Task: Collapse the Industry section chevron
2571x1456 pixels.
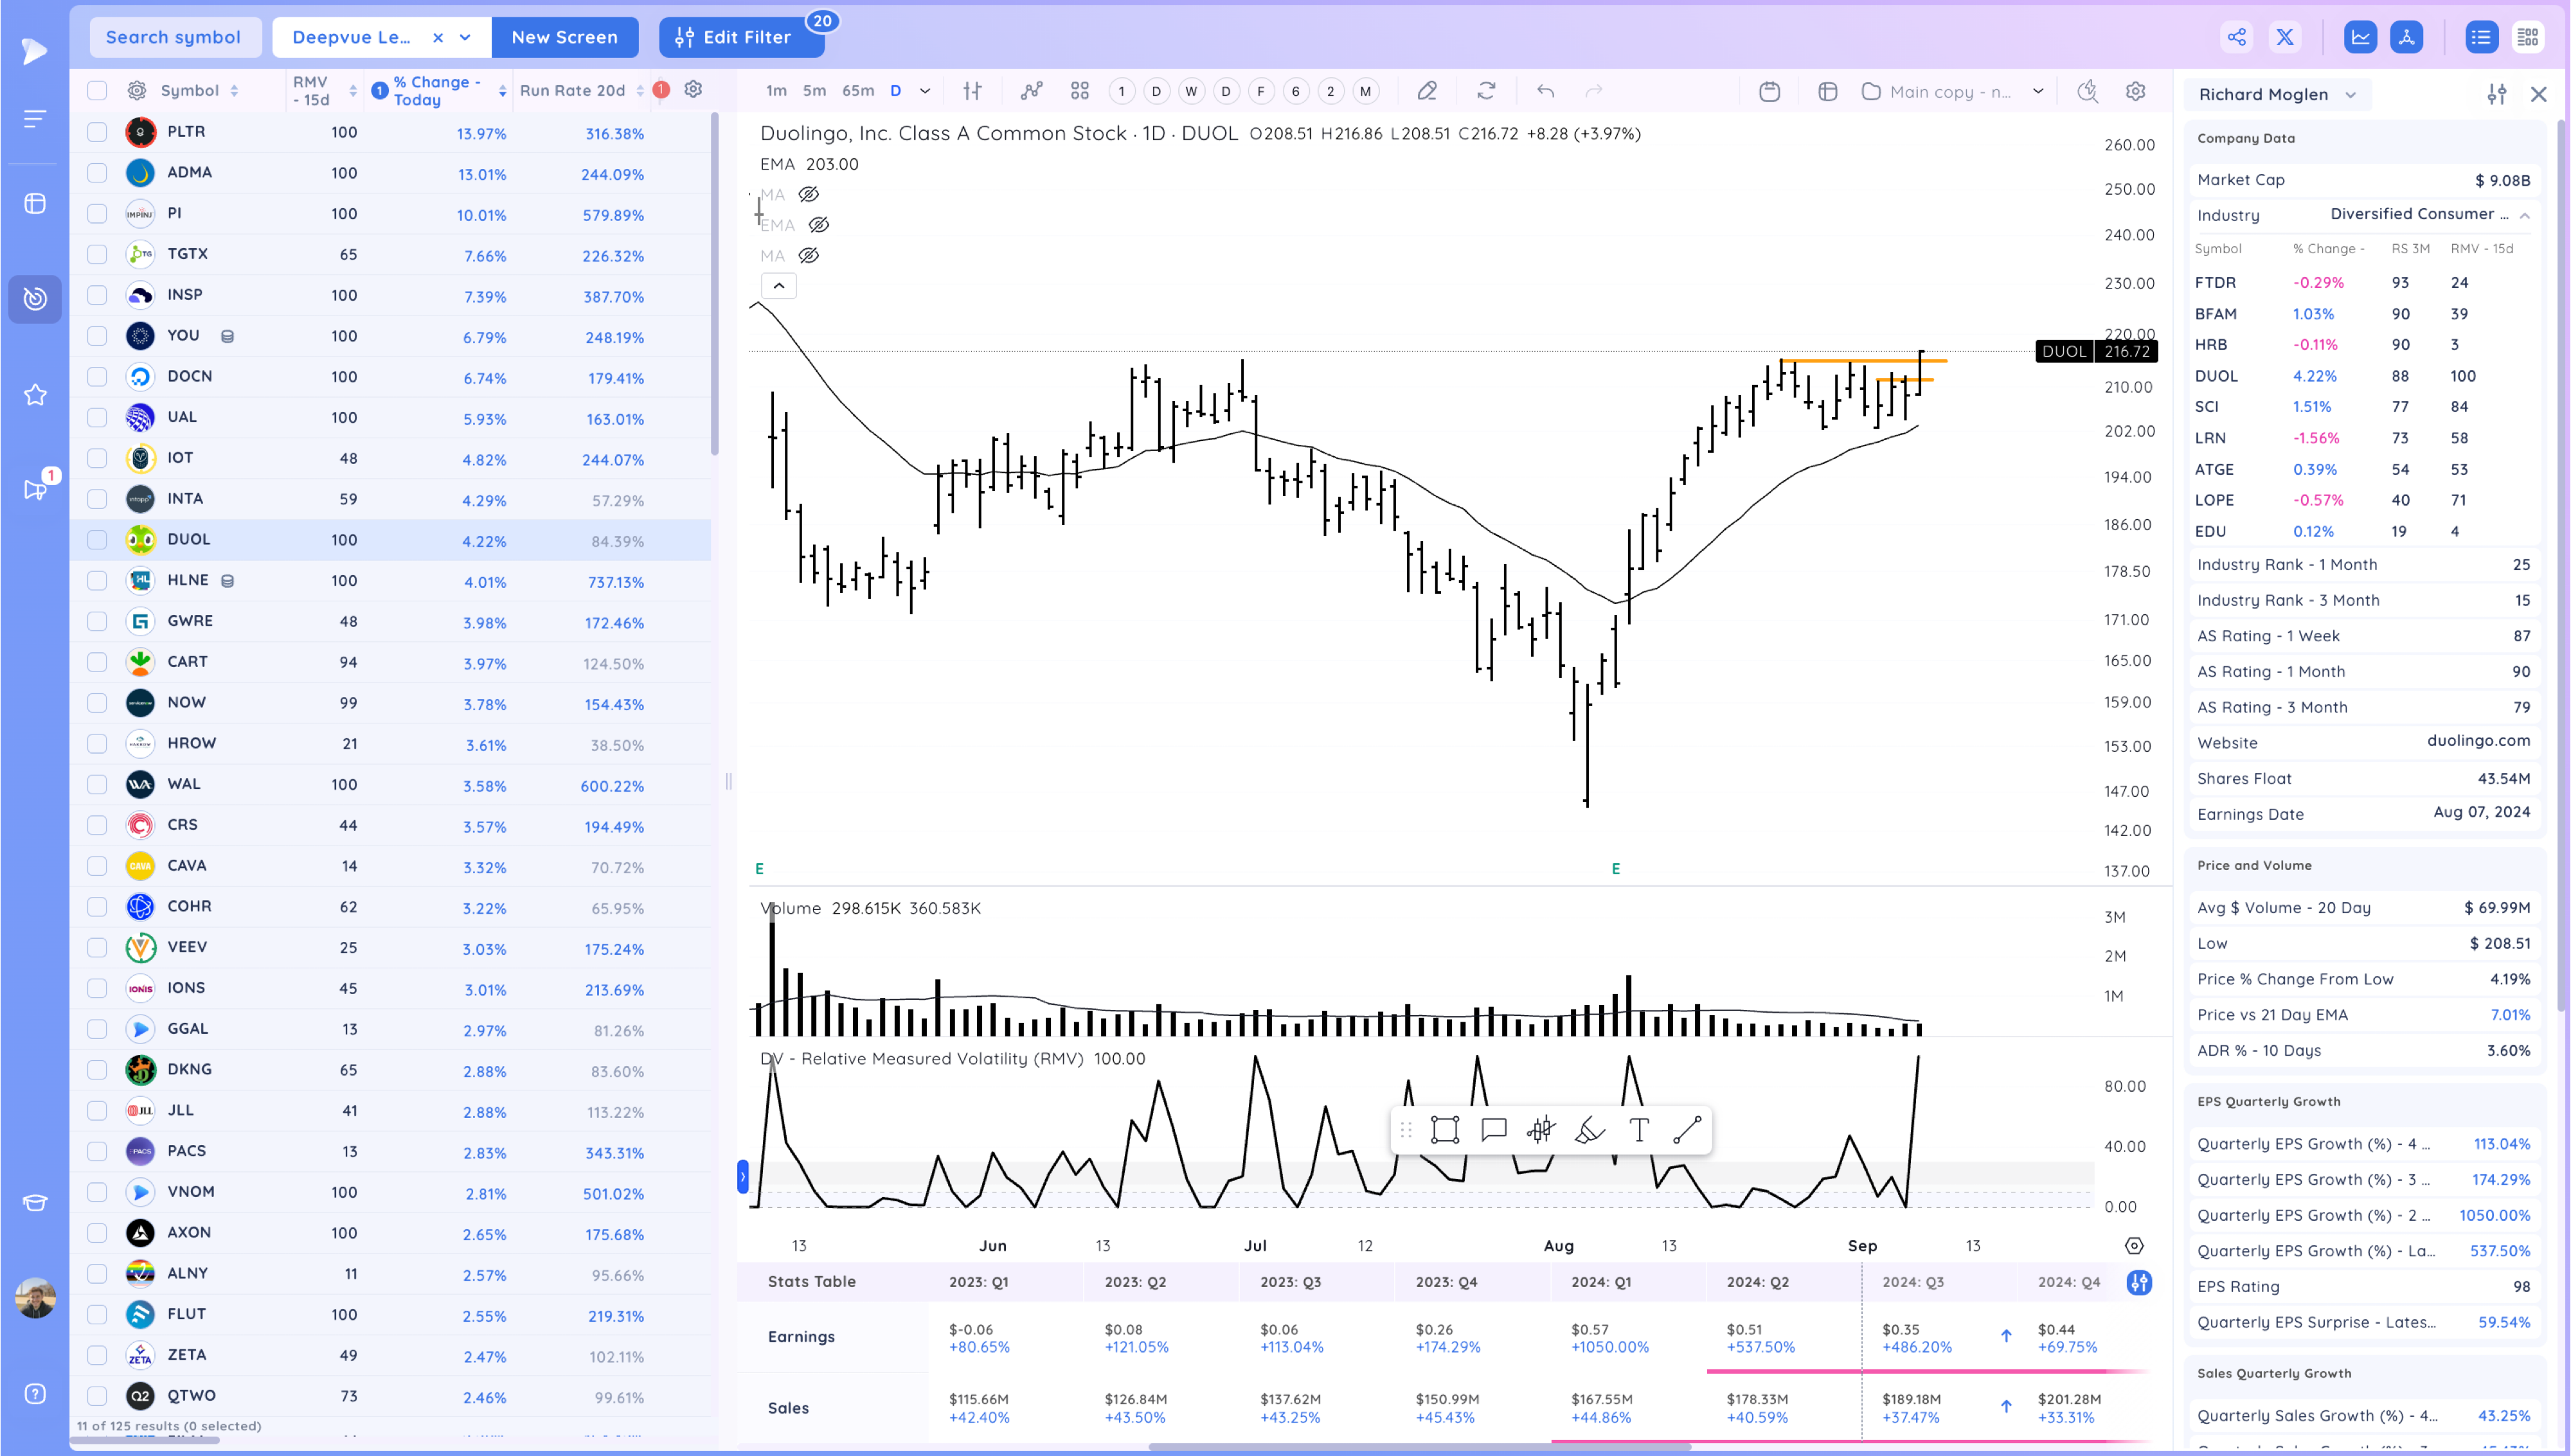Action: coord(2524,215)
